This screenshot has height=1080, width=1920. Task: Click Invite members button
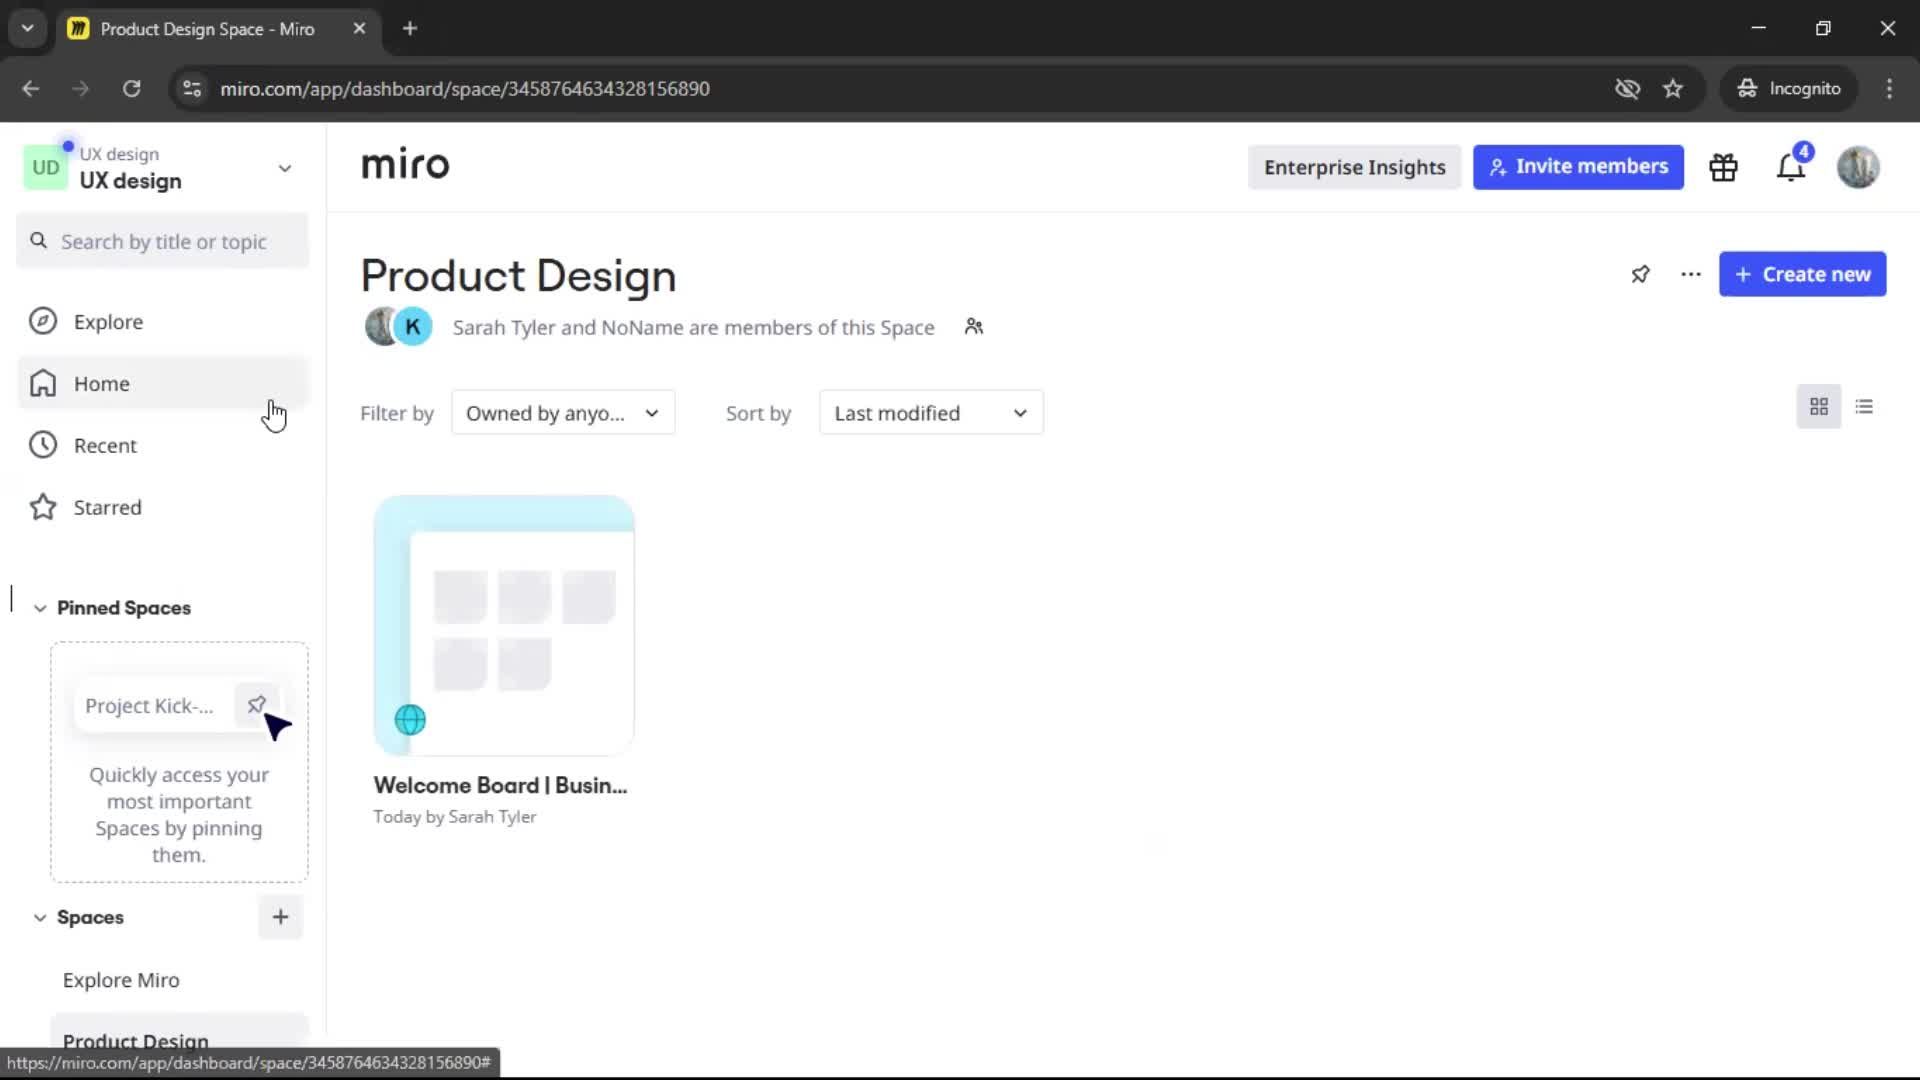click(1578, 167)
